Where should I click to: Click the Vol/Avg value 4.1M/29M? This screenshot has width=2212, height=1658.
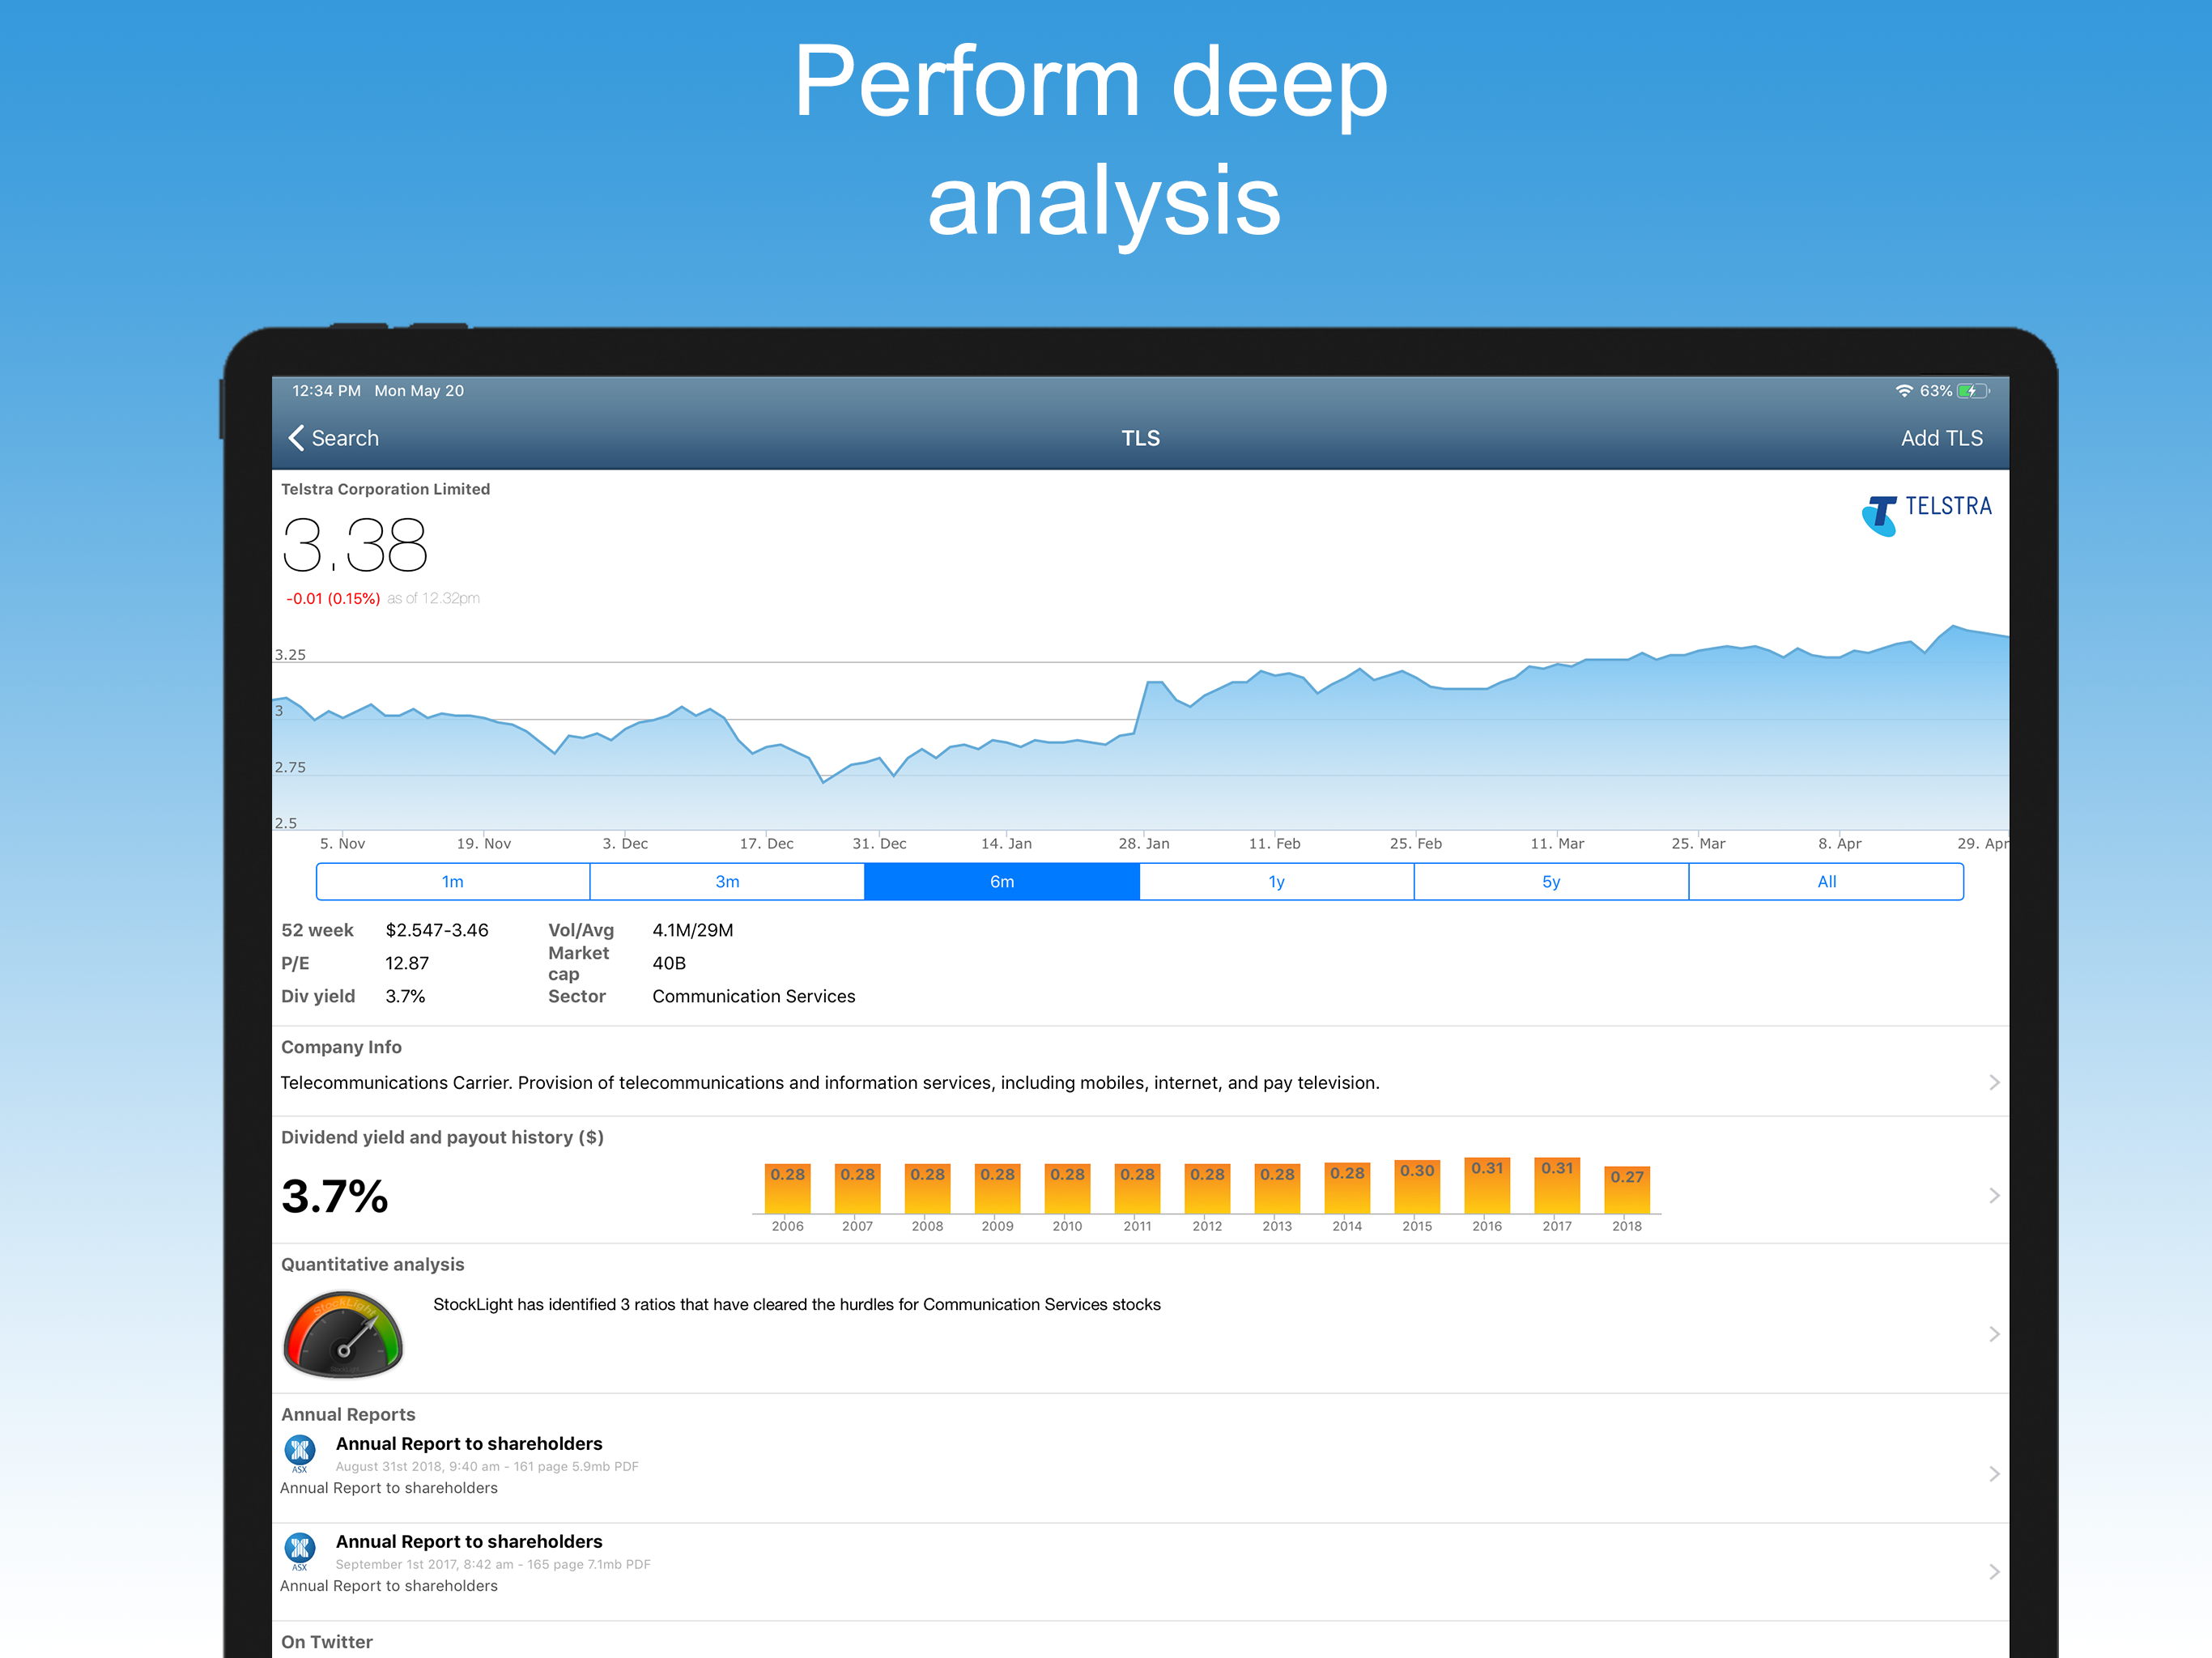(692, 930)
